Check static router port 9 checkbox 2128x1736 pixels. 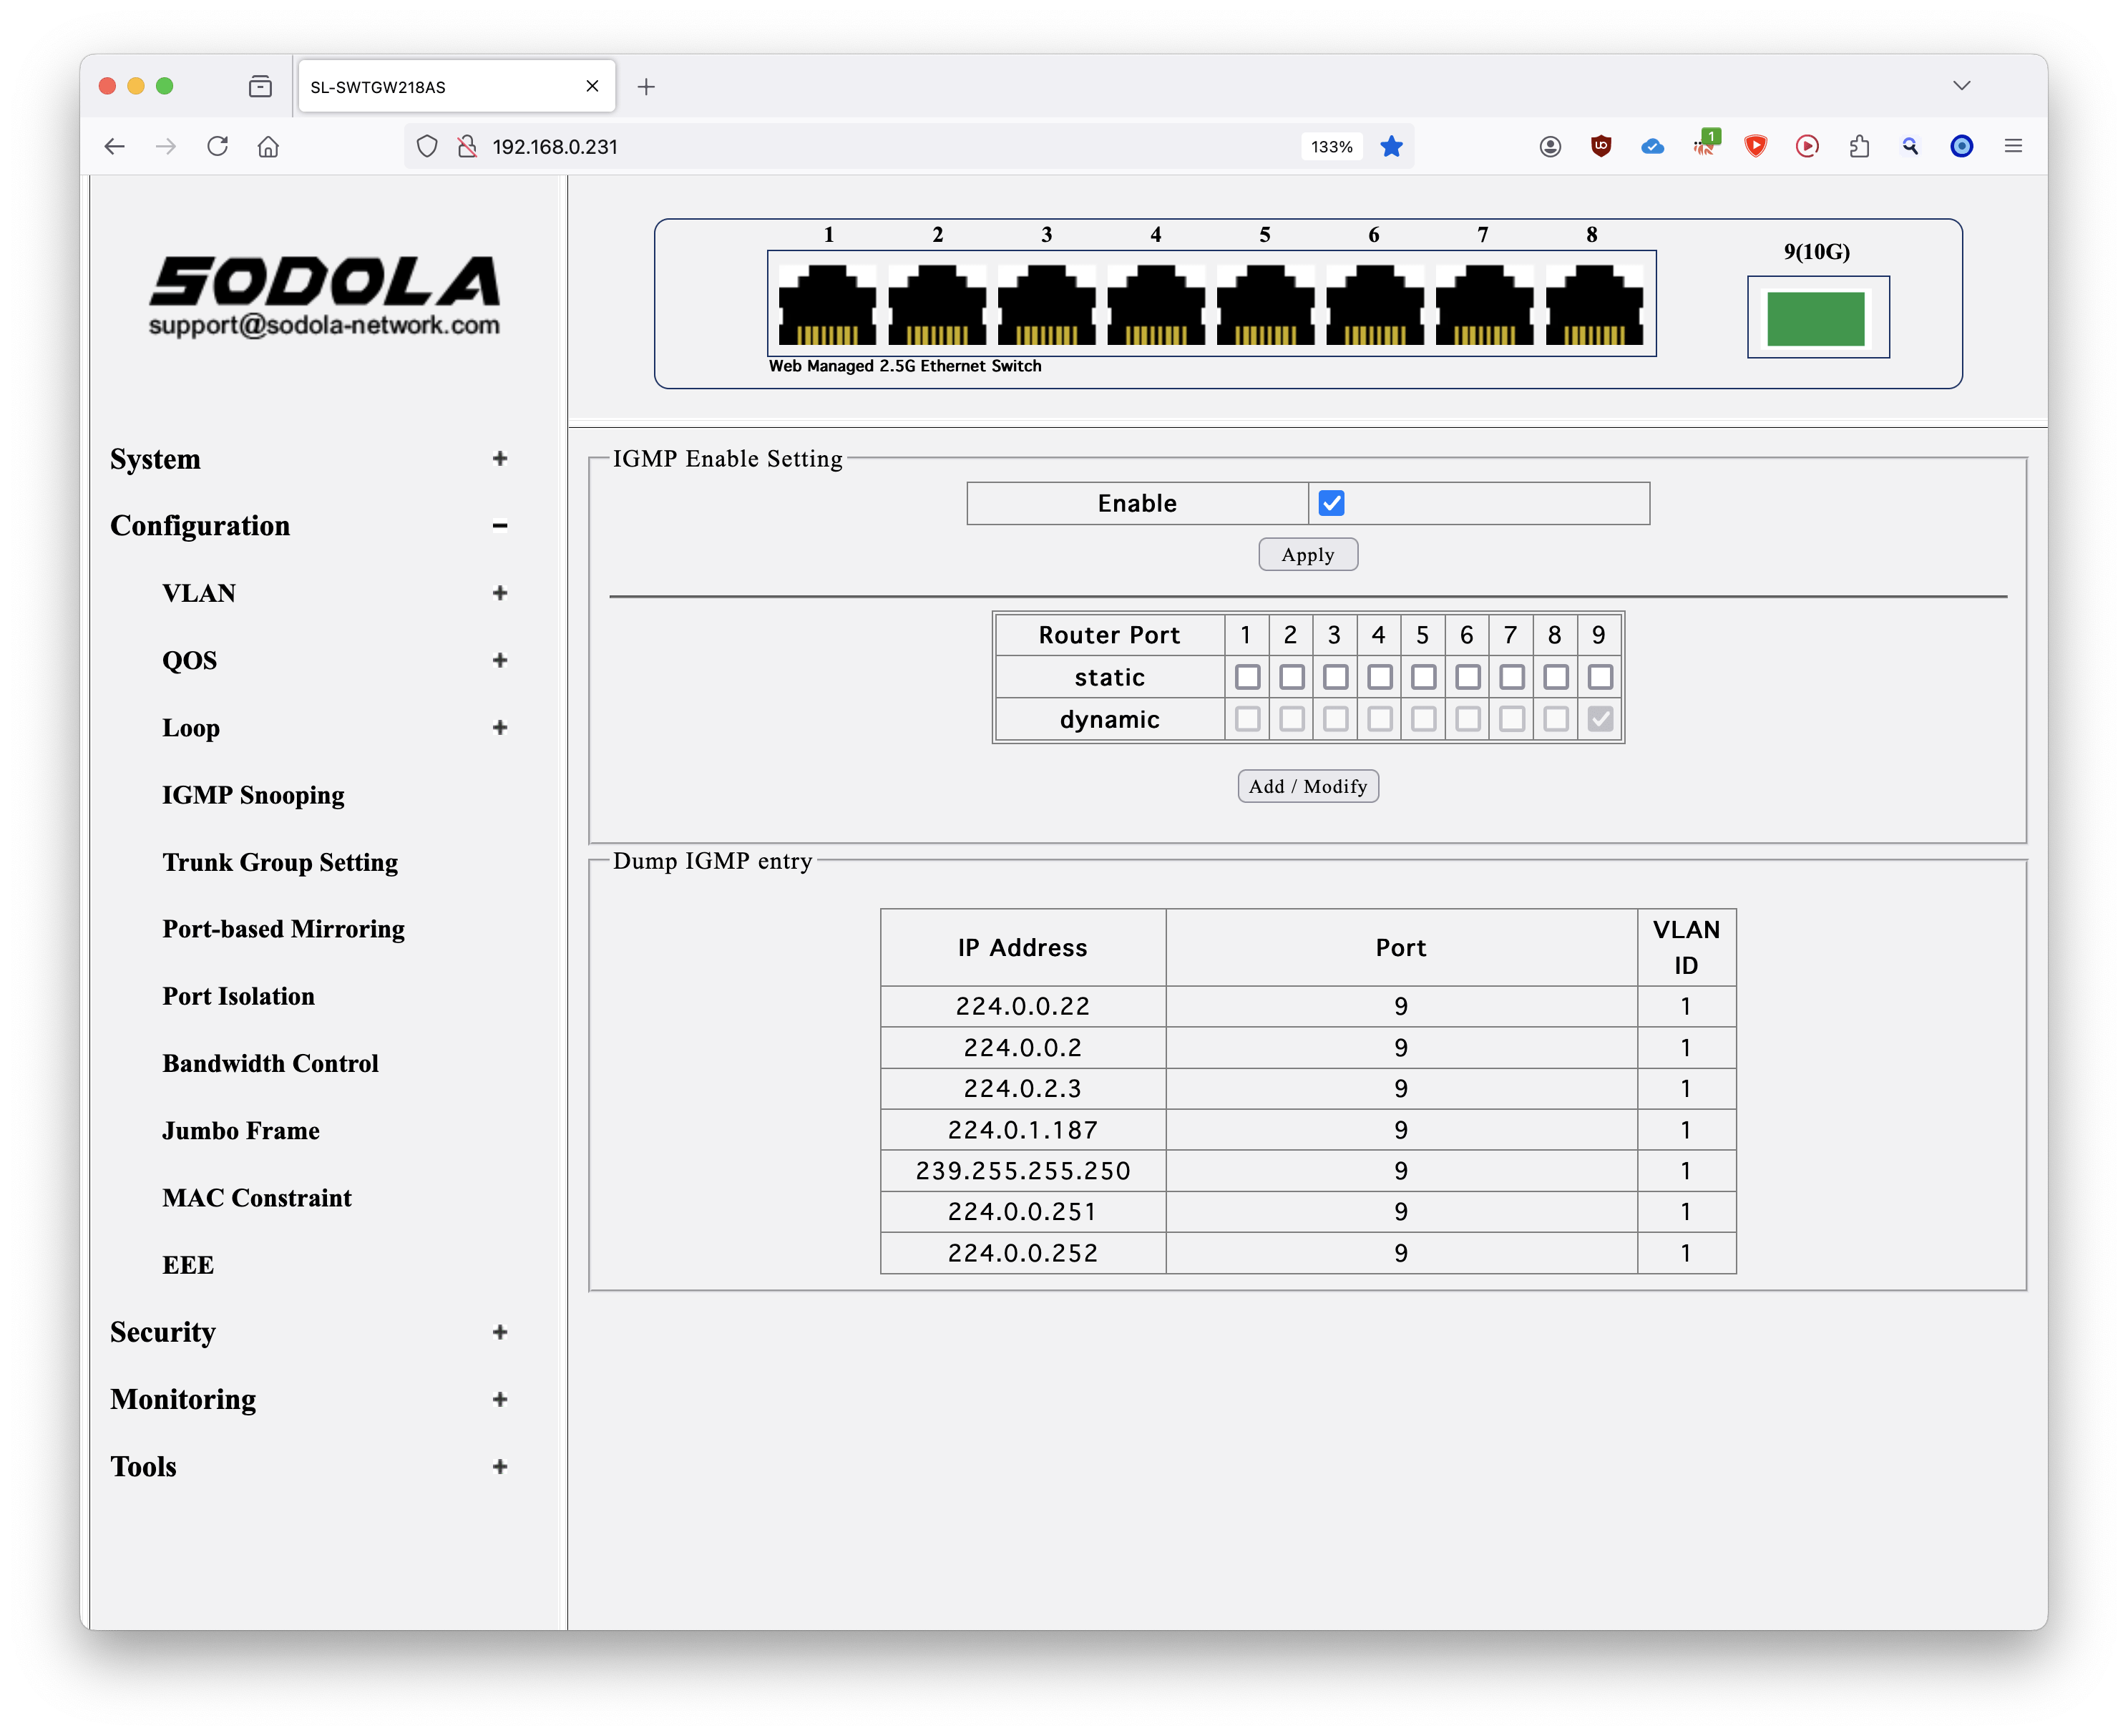pyautogui.click(x=1599, y=677)
